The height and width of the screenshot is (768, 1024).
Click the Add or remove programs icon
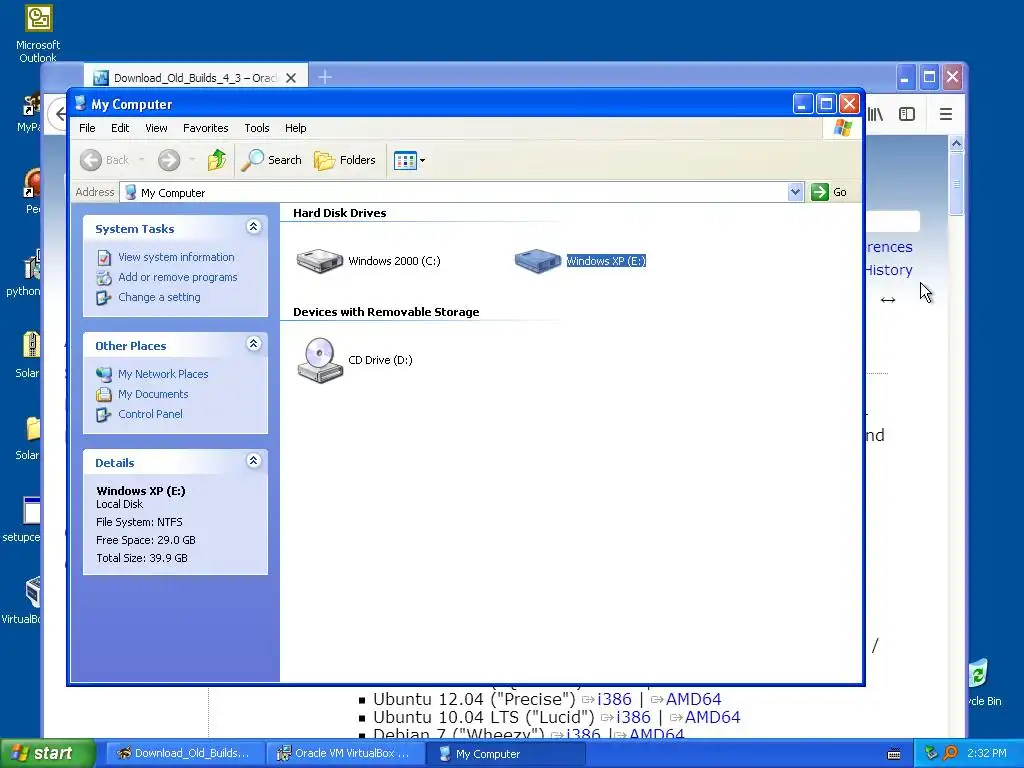(104, 278)
